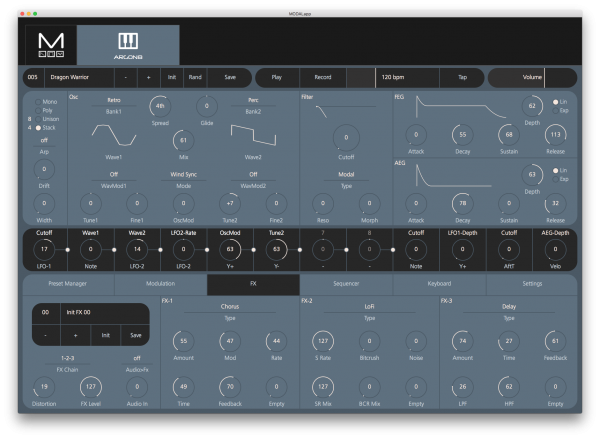
Task: Switch to the Modulation tab
Action: pos(161,284)
